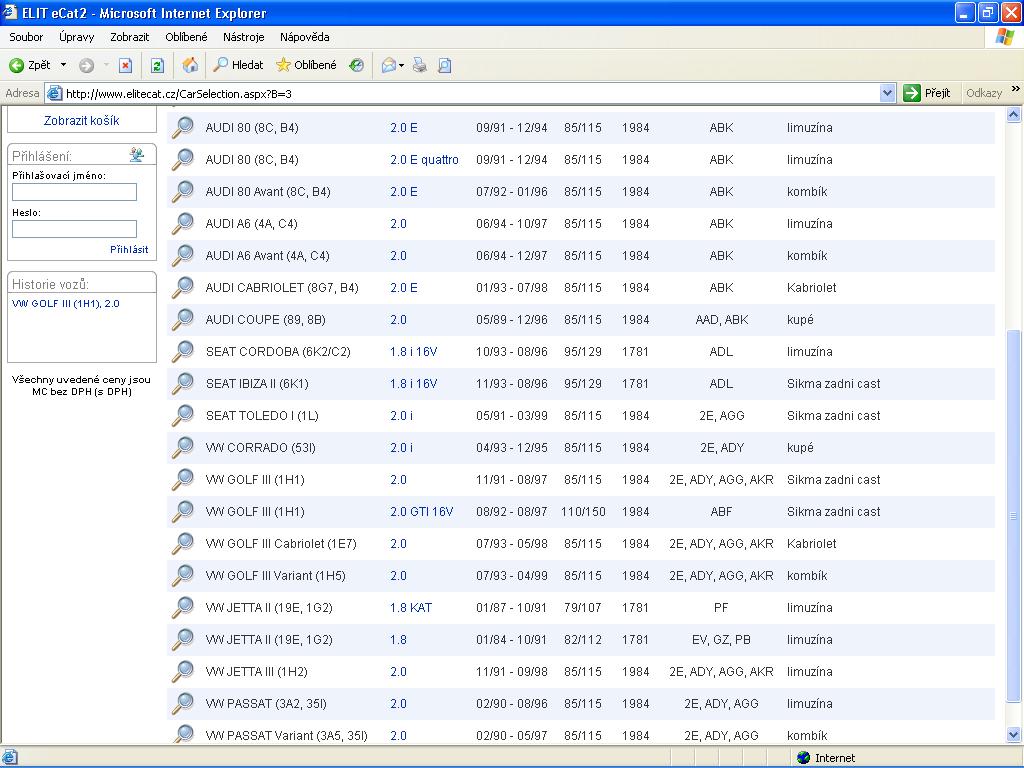Select 2.0 E link for AUDI 80 first row
This screenshot has width=1024, height=768.
point(404,127)
